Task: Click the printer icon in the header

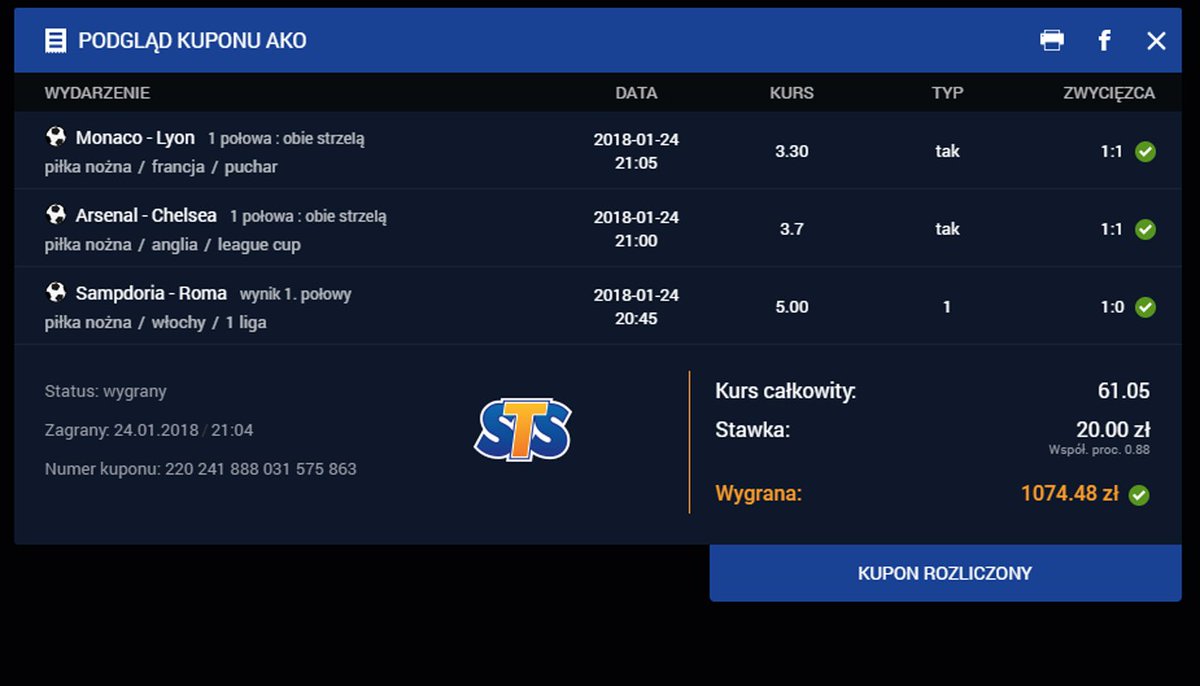Action: (x=1052, y=40)
